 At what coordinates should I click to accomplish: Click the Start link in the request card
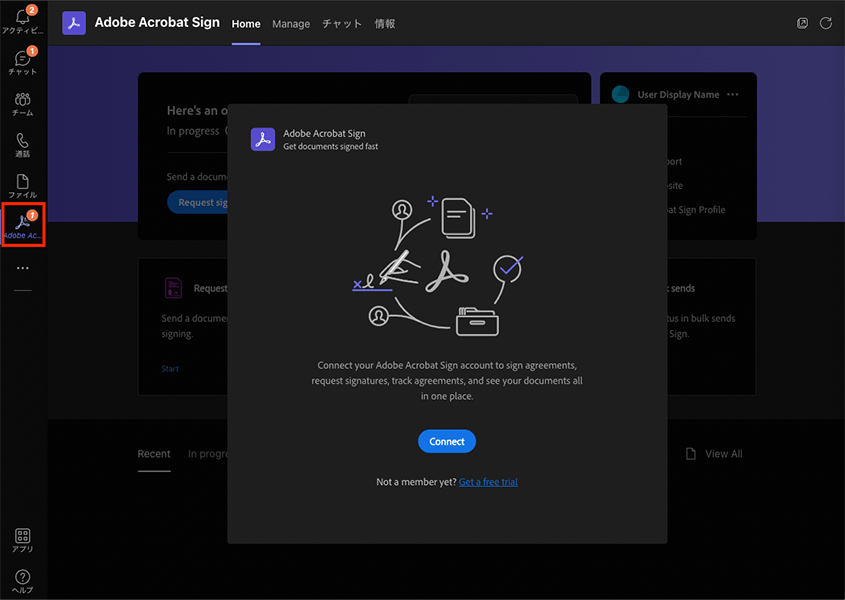[170, 369]
